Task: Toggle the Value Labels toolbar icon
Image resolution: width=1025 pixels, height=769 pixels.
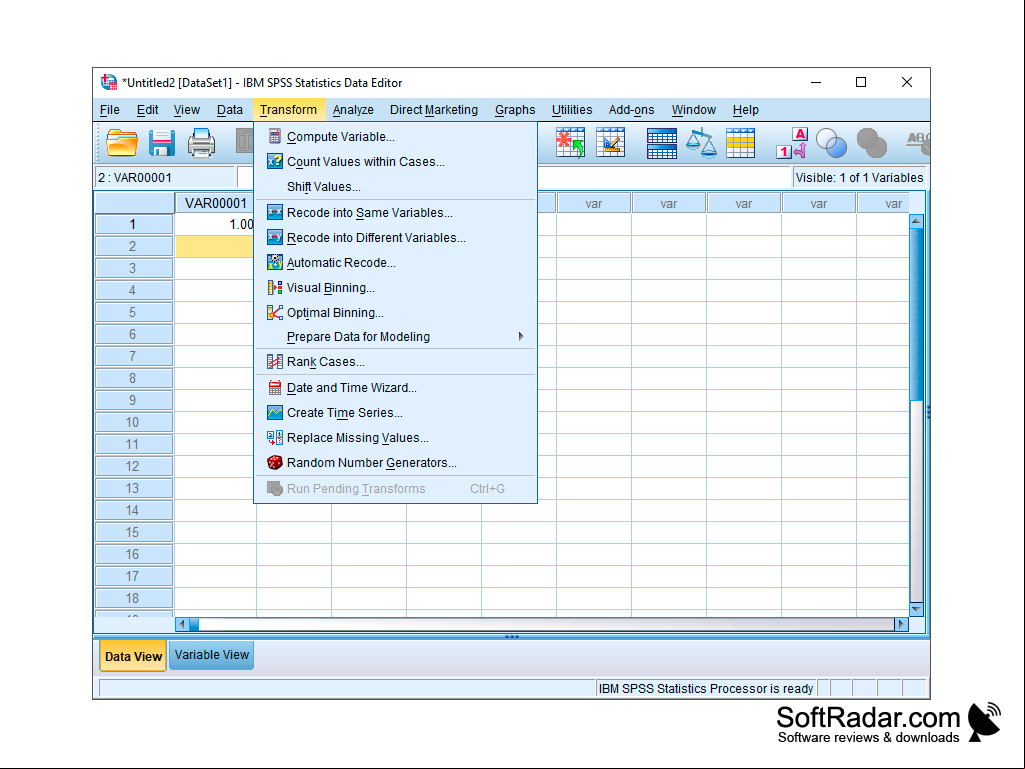Action: click(x=792, y=143)
